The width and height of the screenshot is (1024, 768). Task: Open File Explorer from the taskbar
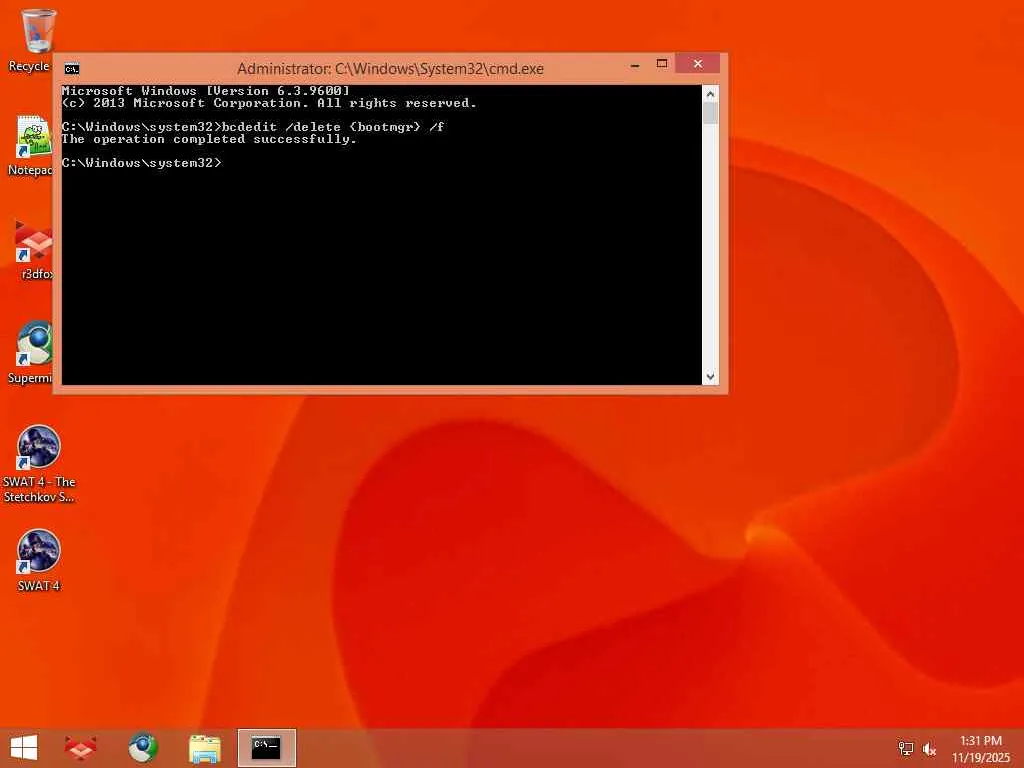tap(204, 748)
